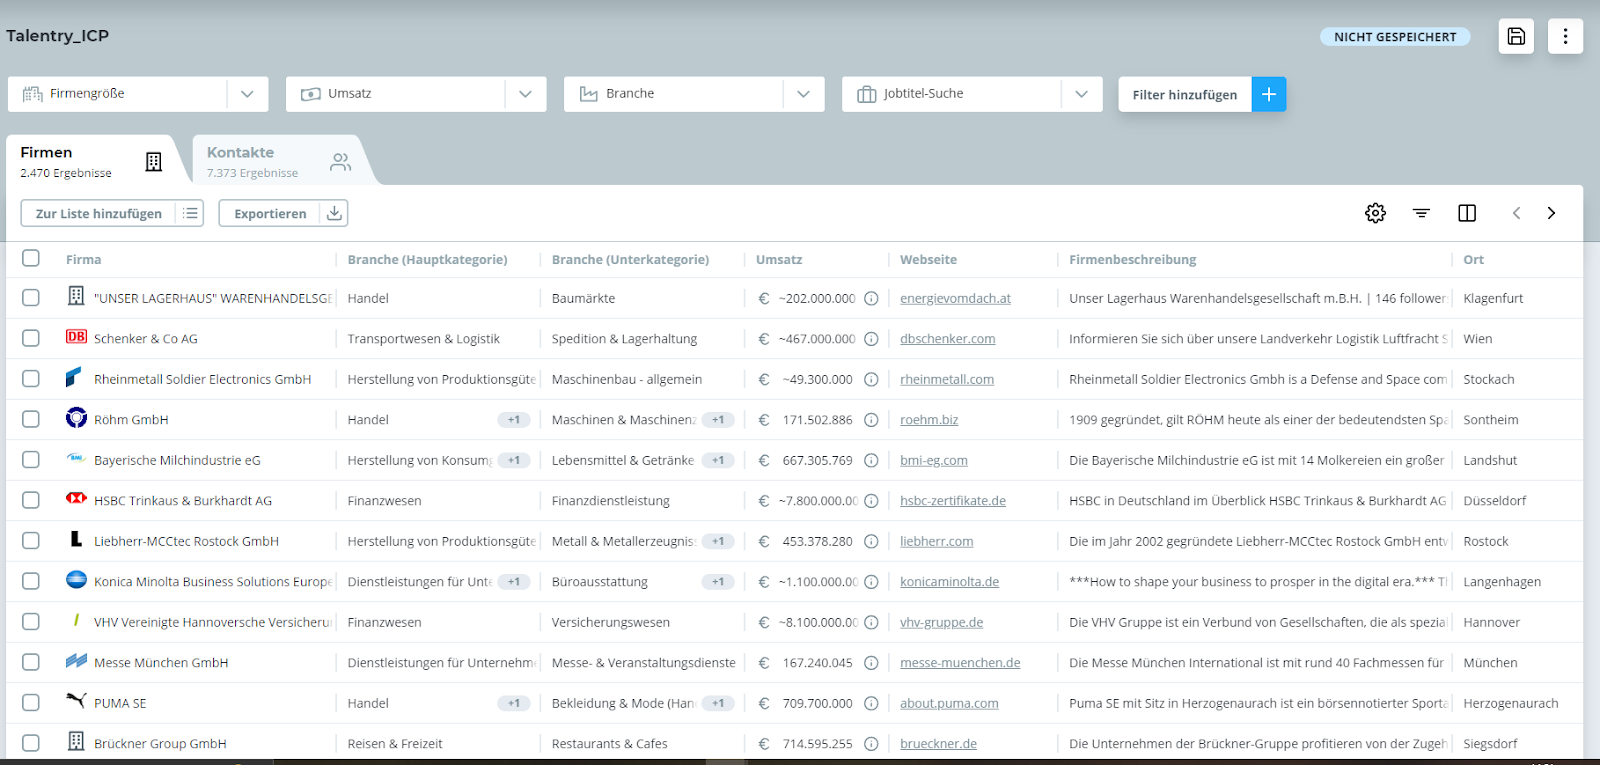Image resolution: width=1600 pixels, height=765 pixels.
Task: Sort by the Firma column header
Action: [x=84, y=259]
